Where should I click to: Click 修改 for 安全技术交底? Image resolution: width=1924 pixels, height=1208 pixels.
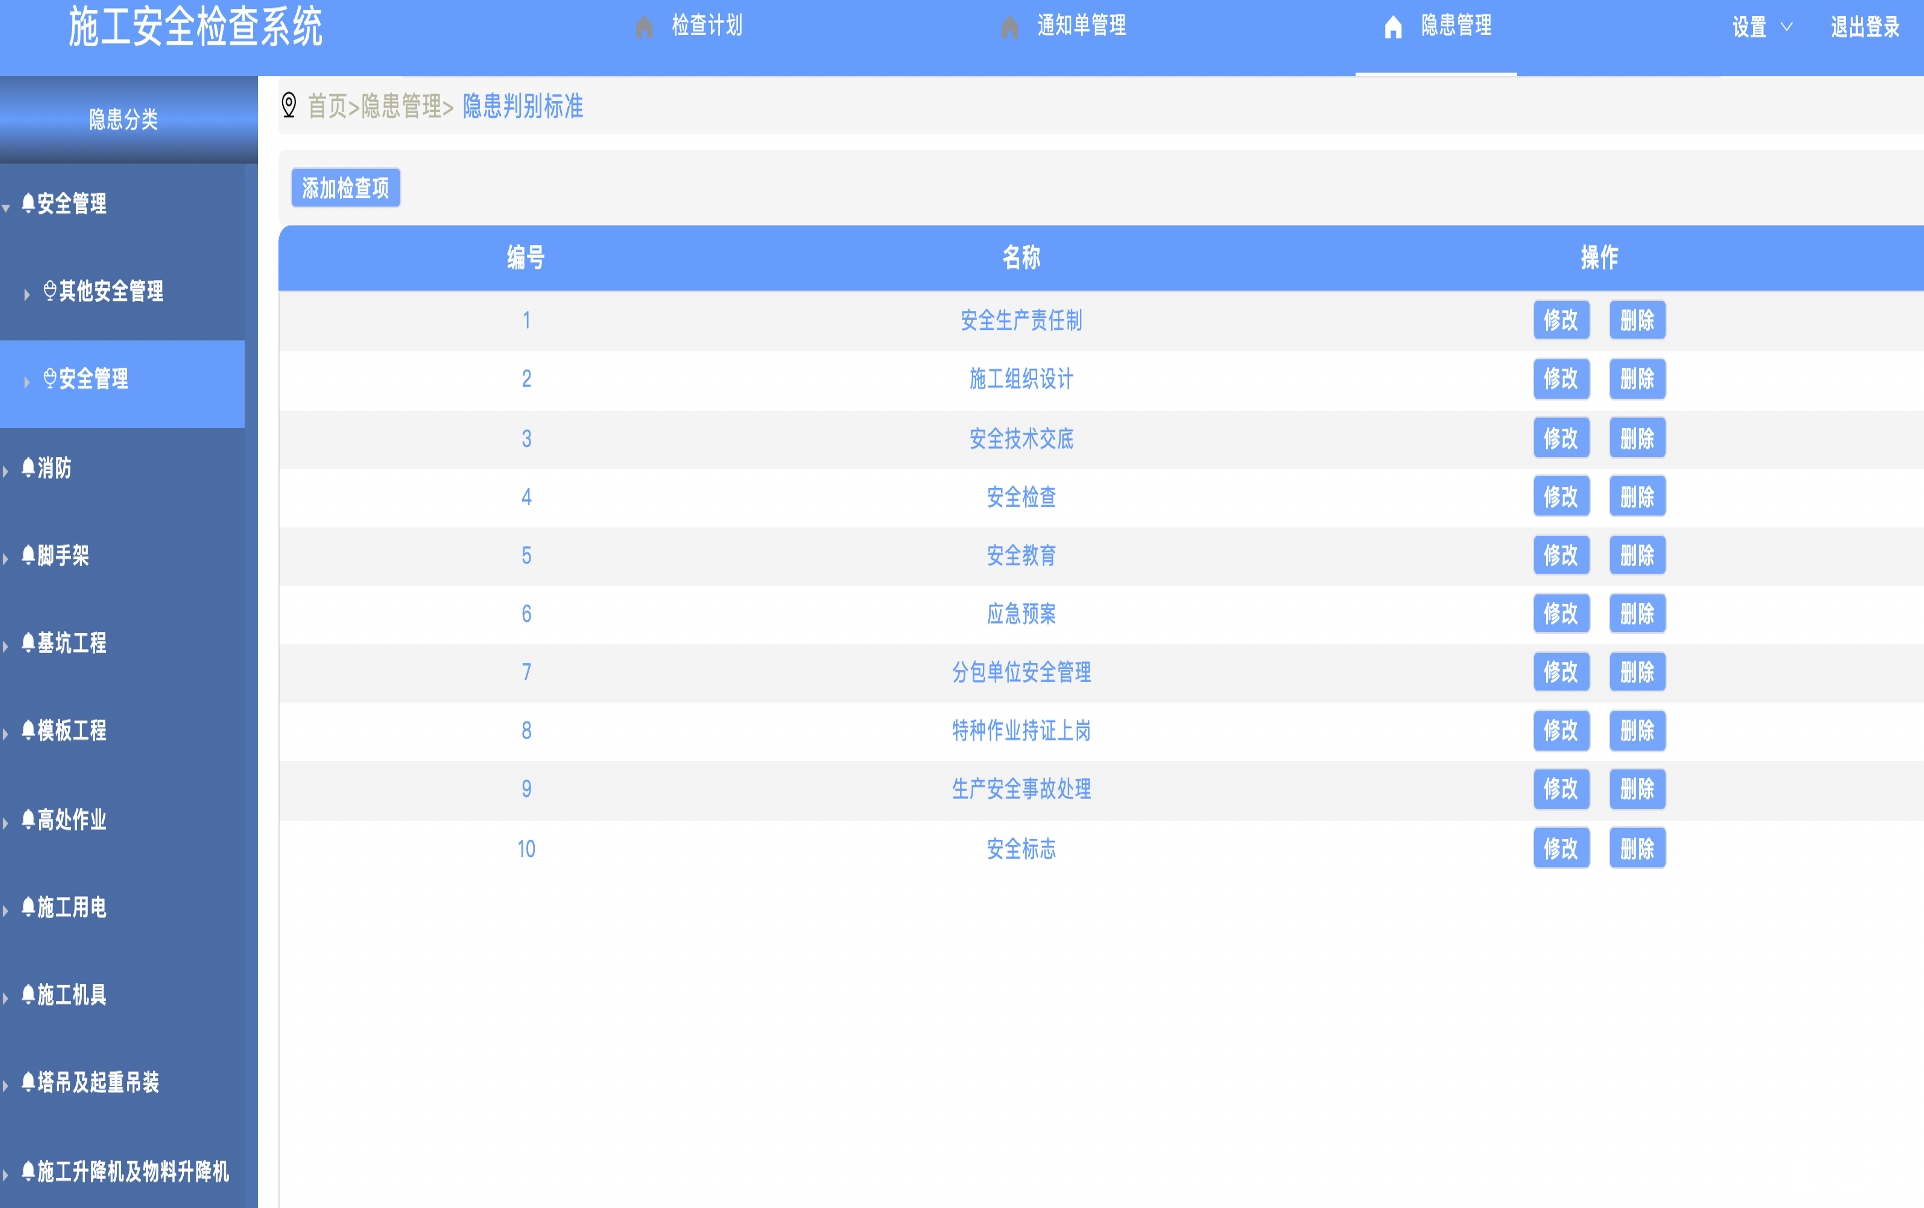coord(1561,438)
